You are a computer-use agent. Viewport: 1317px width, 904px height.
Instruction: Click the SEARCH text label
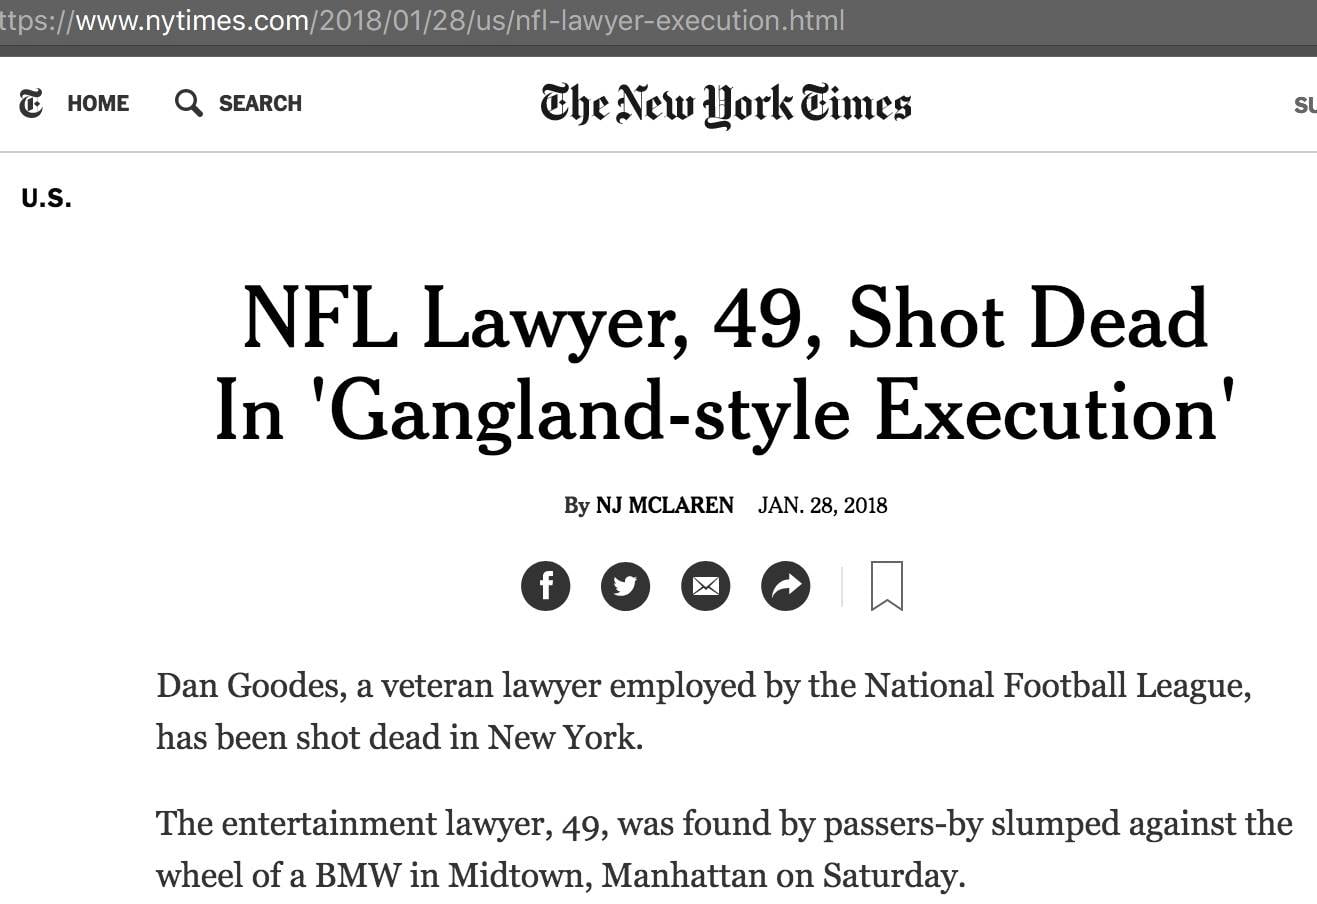[x=260, y=103]
